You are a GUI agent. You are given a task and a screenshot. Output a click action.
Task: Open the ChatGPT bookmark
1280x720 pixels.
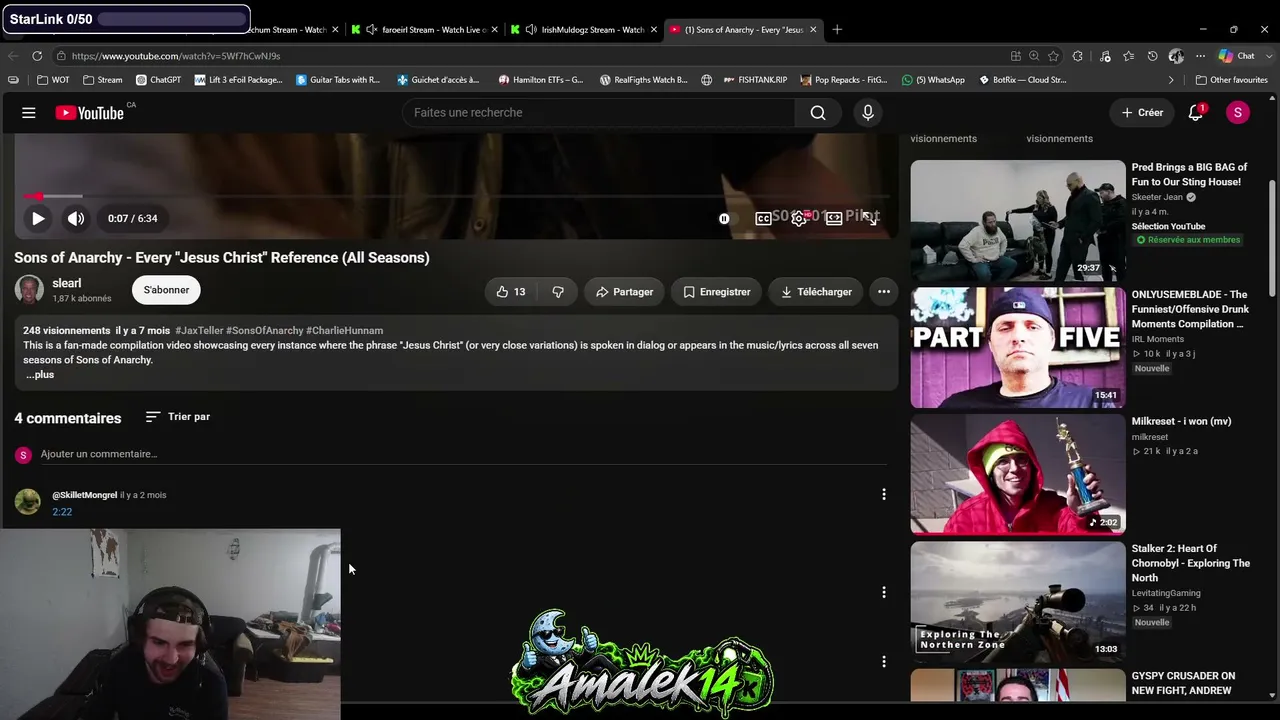coord(158,80)
